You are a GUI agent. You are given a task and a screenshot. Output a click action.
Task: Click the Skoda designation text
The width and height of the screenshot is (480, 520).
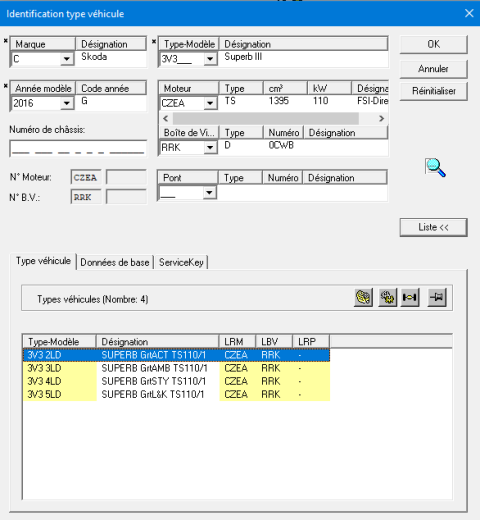[x=94, y=57]
